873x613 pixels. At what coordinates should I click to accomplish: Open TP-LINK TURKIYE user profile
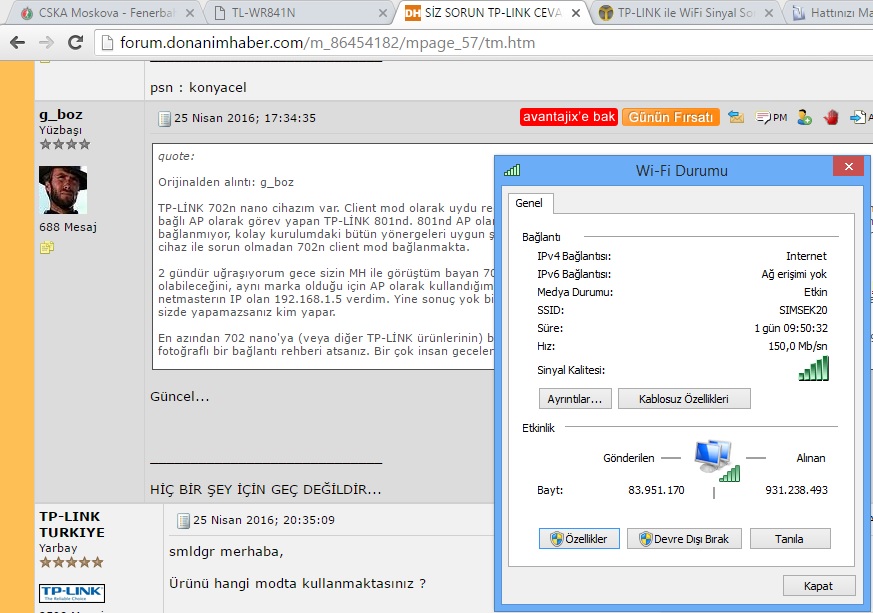(x=72, y=524)
